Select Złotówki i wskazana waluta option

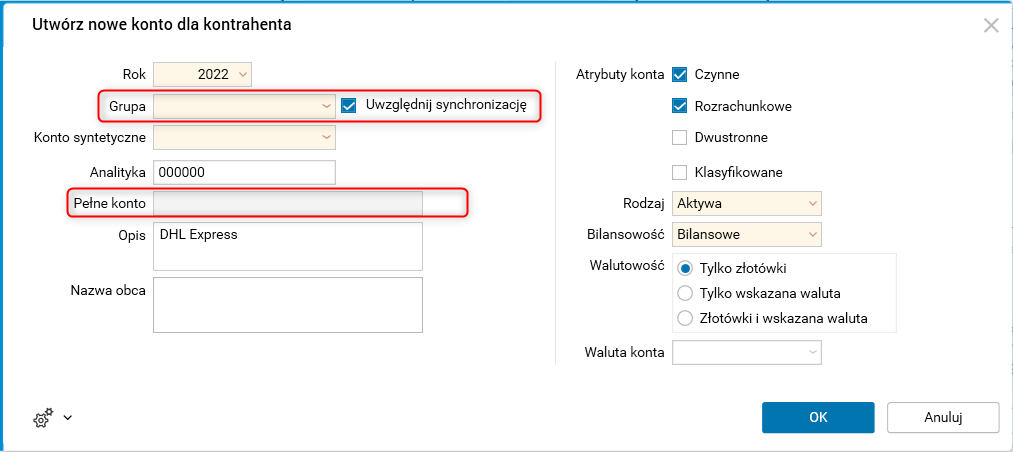click(x=685, y=318)
